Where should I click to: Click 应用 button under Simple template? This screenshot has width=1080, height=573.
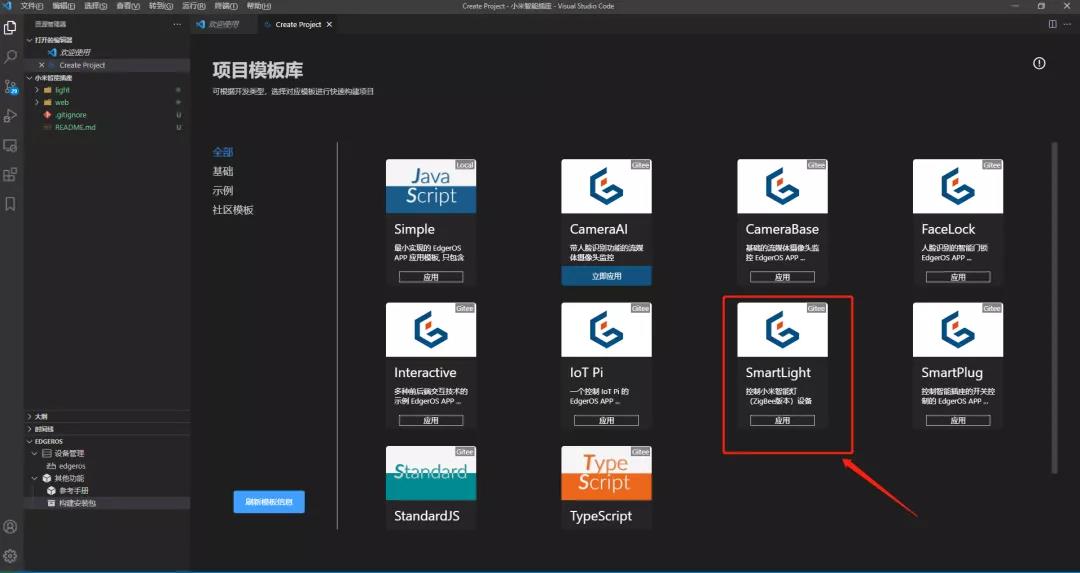tap(430, 277)
